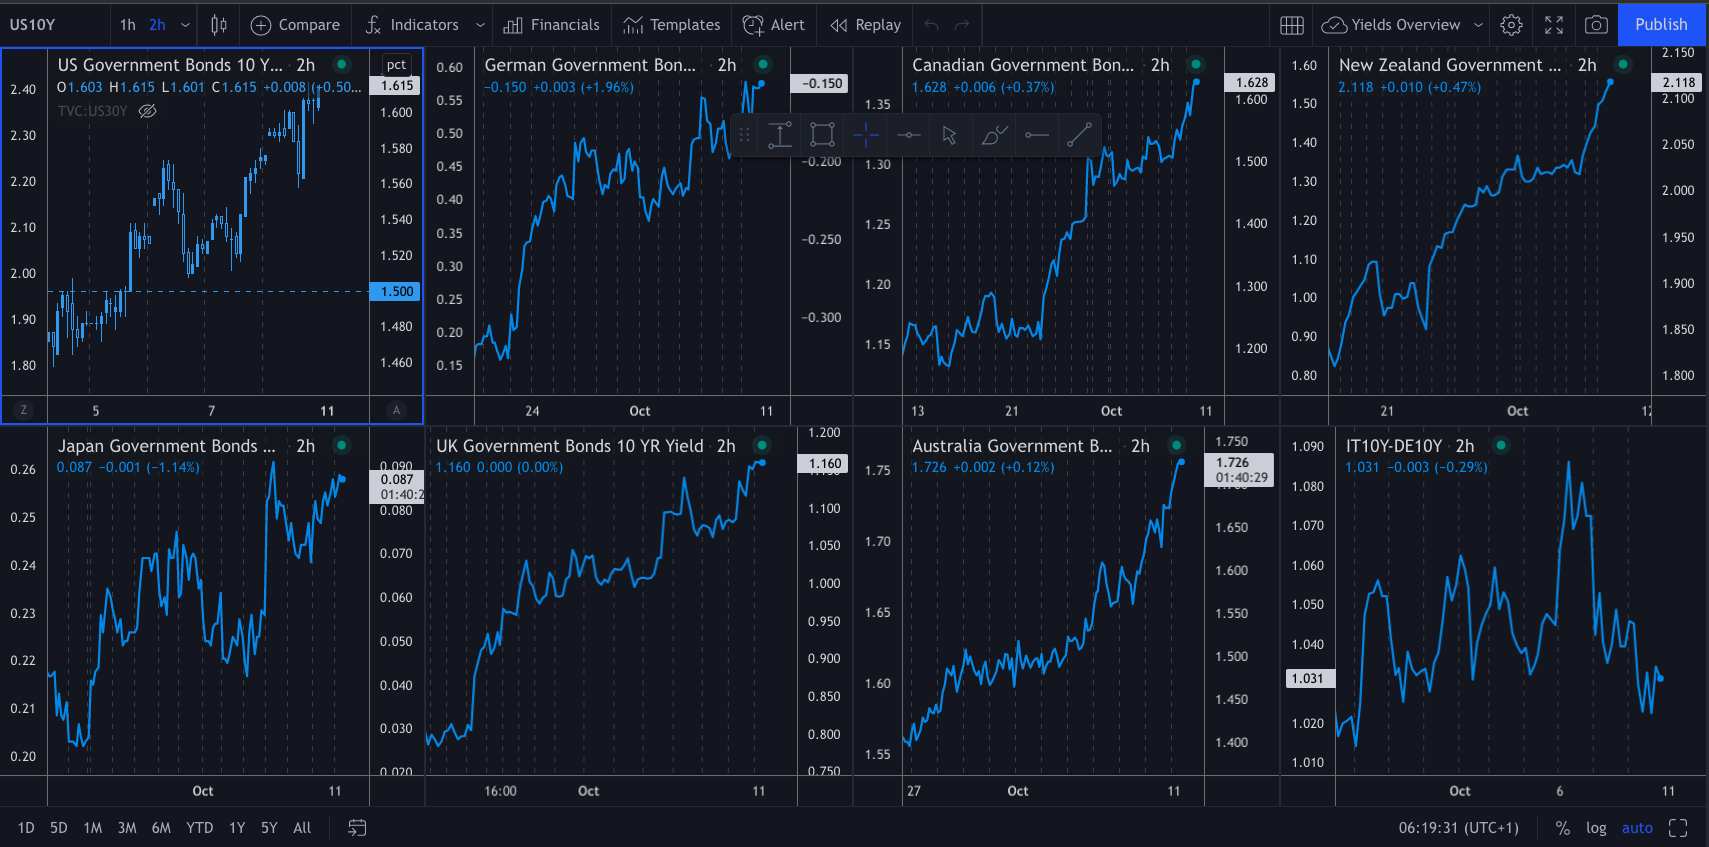Click Japan Government Bonds chart title

point(167,446)
